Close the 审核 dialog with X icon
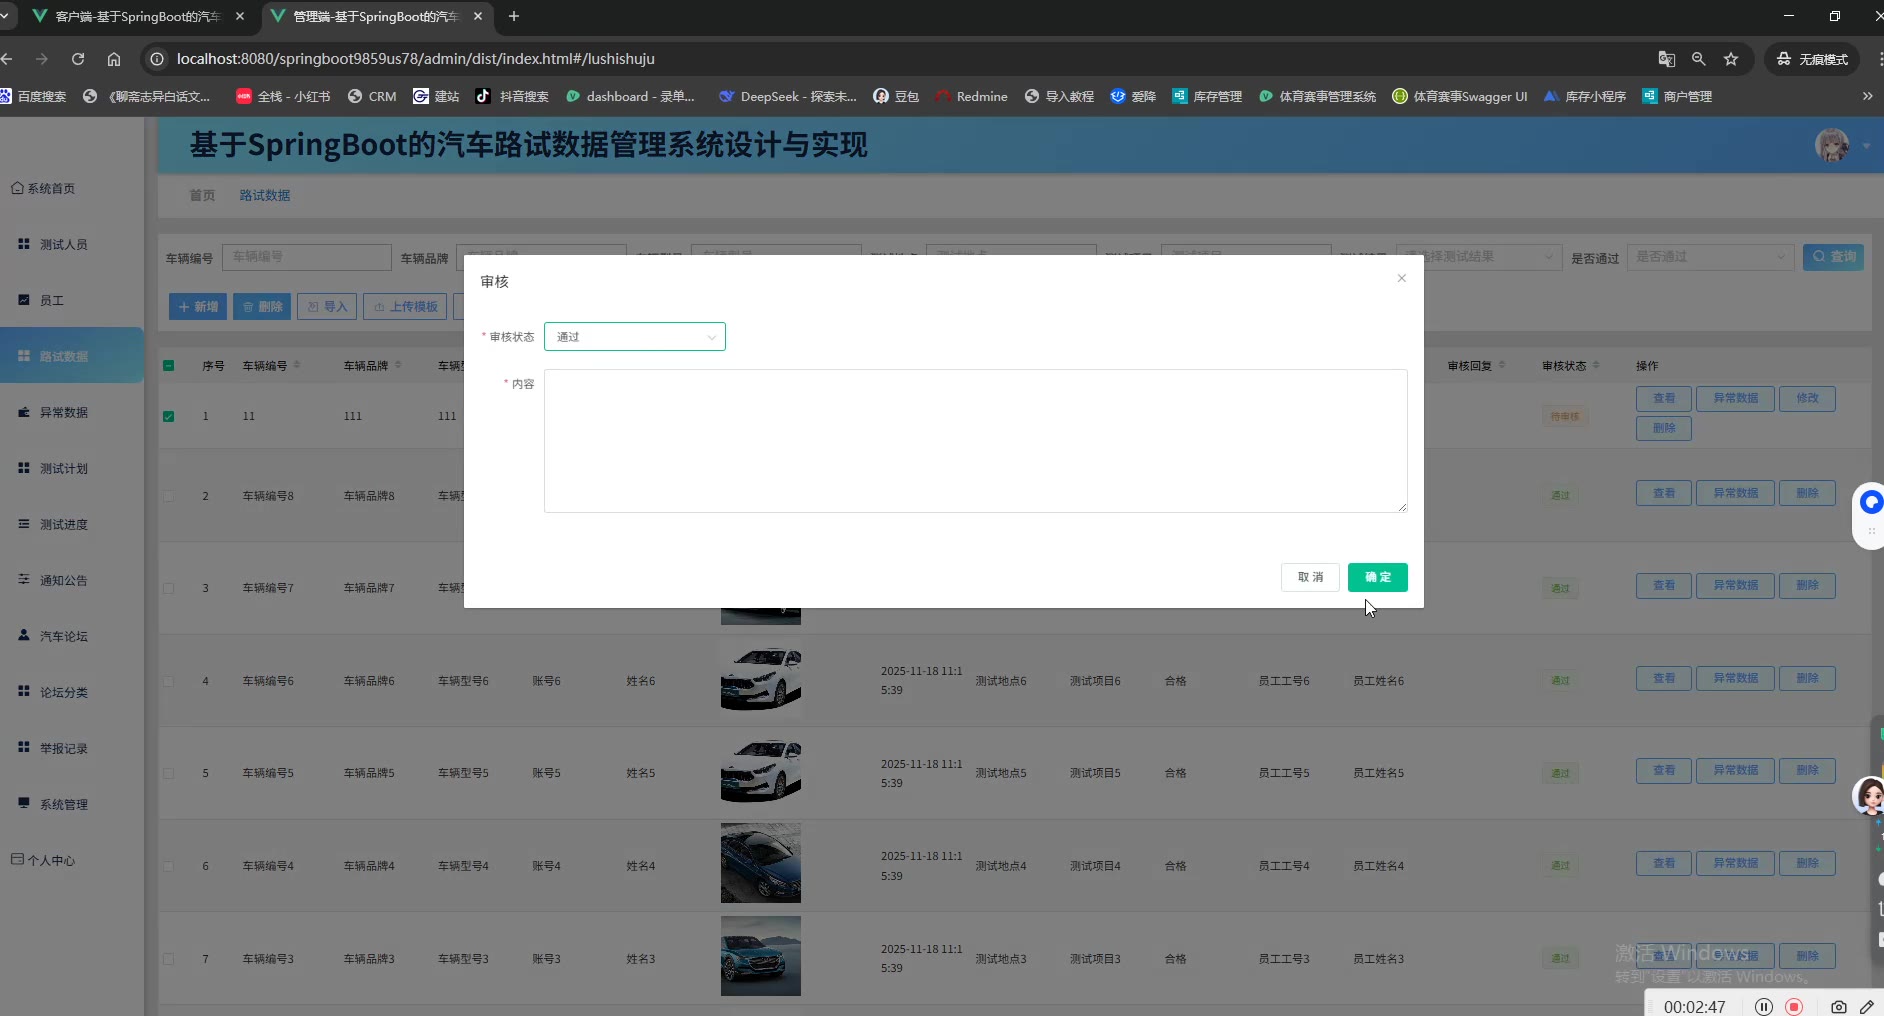Screen dimensions: 1884x1016 tap(1401, 279)
